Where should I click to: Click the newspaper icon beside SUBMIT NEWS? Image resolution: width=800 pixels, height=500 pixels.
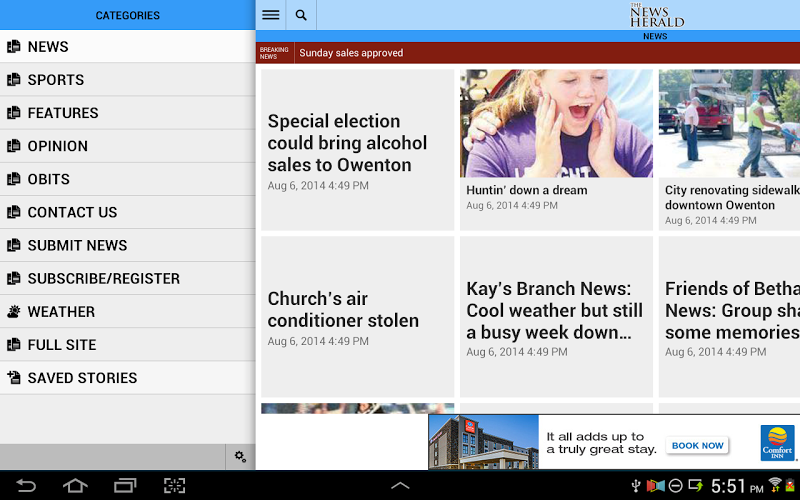coord(14,245)
